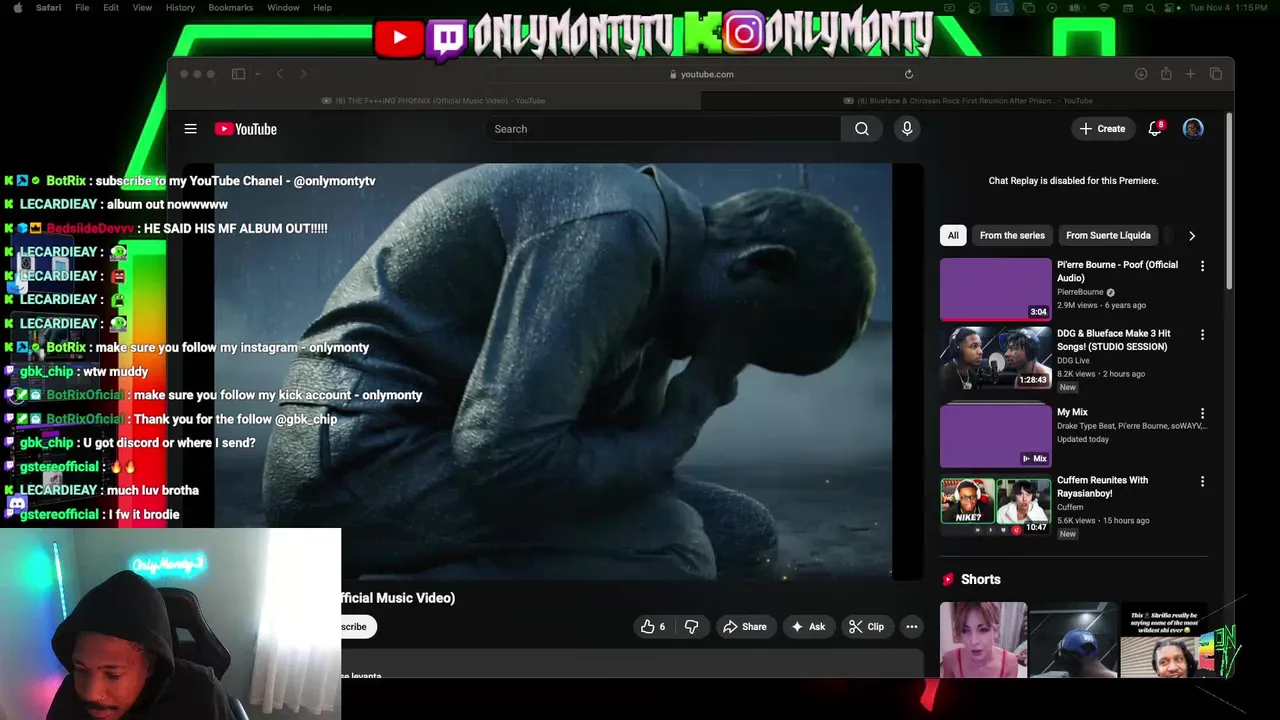Expand next filter chips arrow
The height and width of the screenshot is (720, 1280).
(1191, 236)
